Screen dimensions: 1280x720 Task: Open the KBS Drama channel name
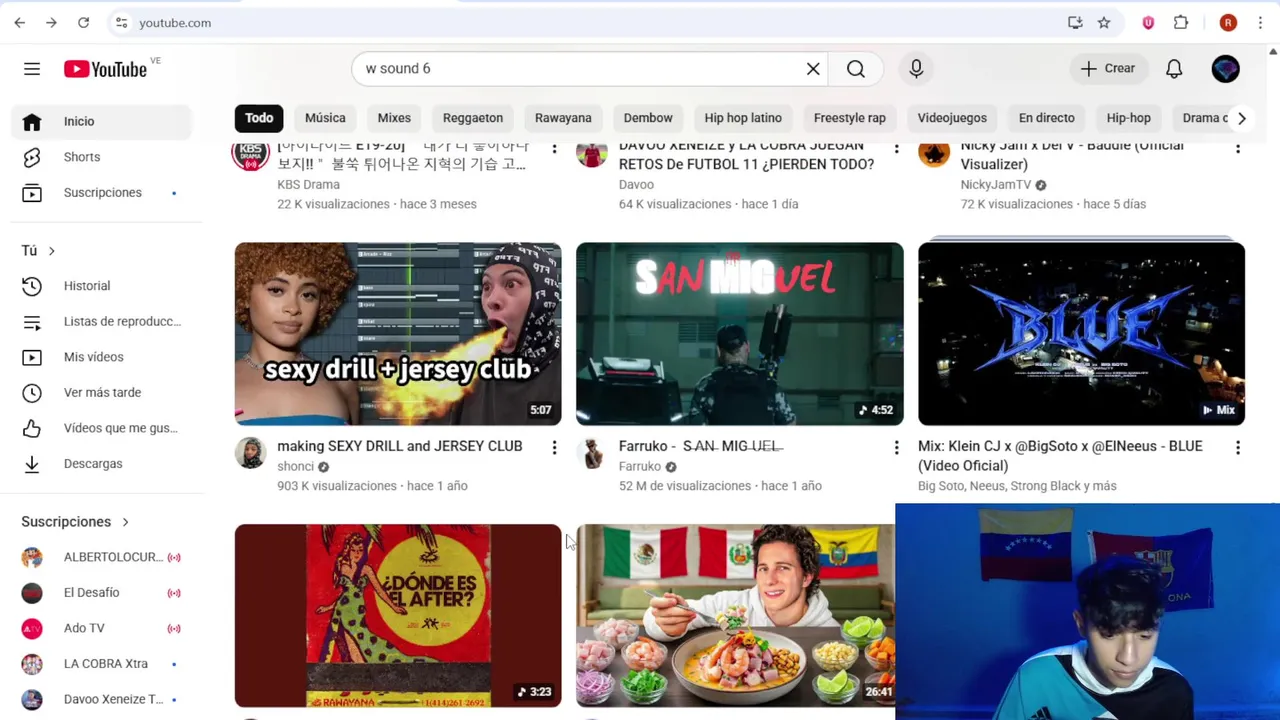(x=308, y=185)
